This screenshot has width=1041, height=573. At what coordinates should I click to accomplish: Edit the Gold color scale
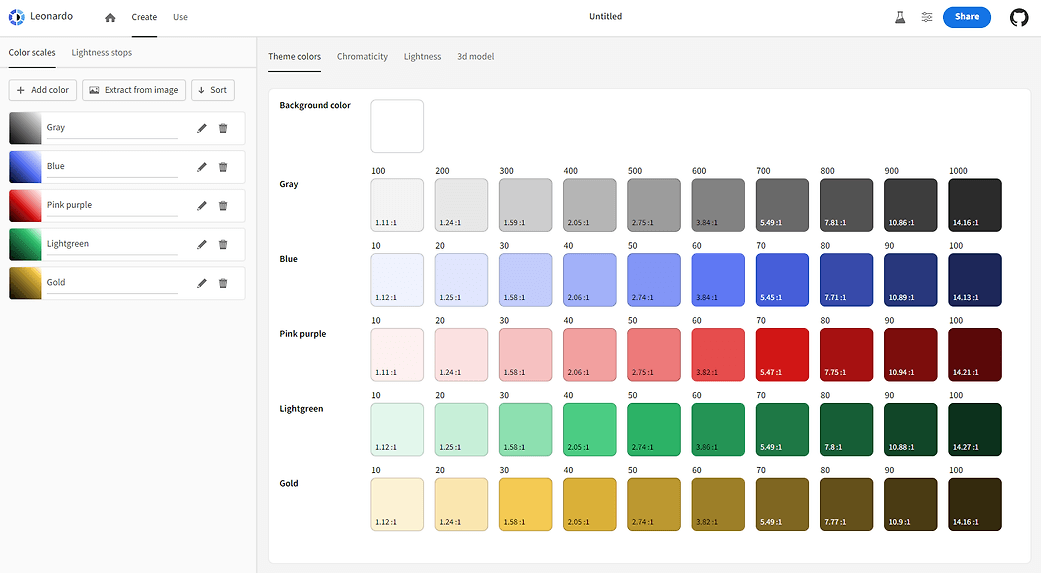(x=202, y=284)
